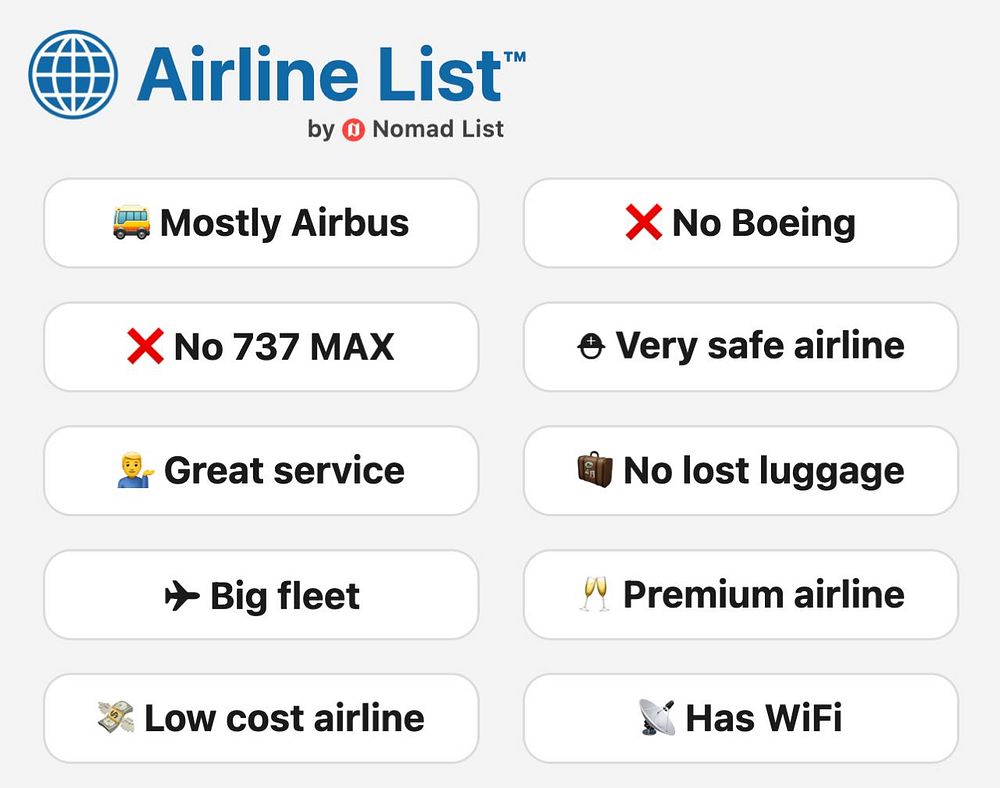Enable the Very safe airline filter
Viewport: 1000px width, 788px height.
[x=740, y=347]
